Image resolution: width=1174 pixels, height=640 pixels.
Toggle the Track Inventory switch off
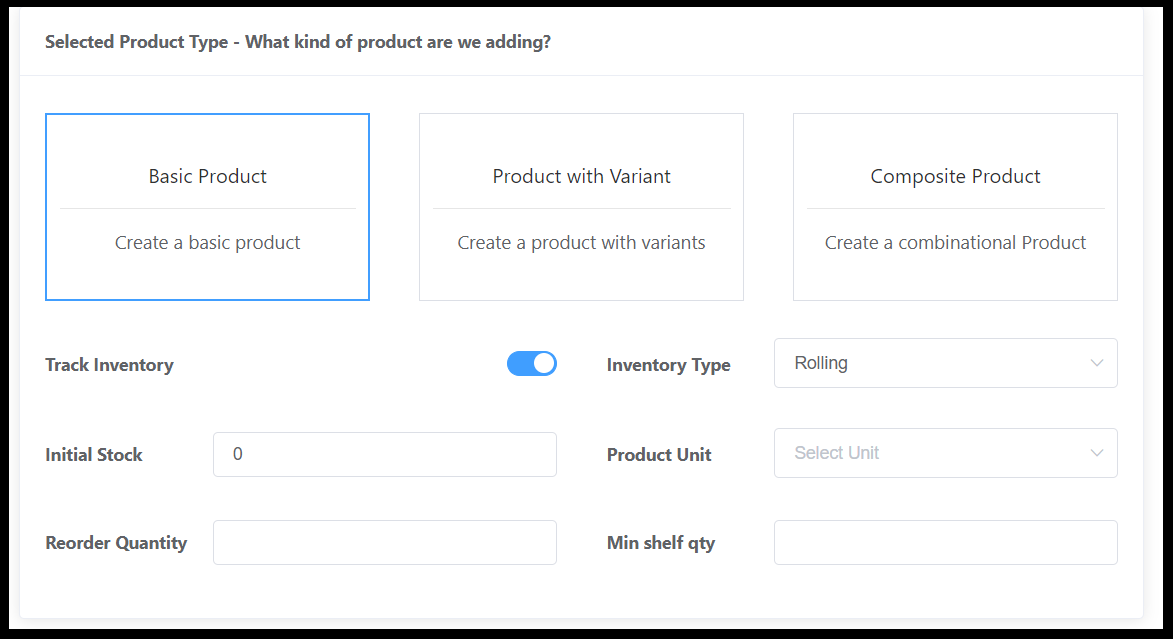tap(531, 363)
